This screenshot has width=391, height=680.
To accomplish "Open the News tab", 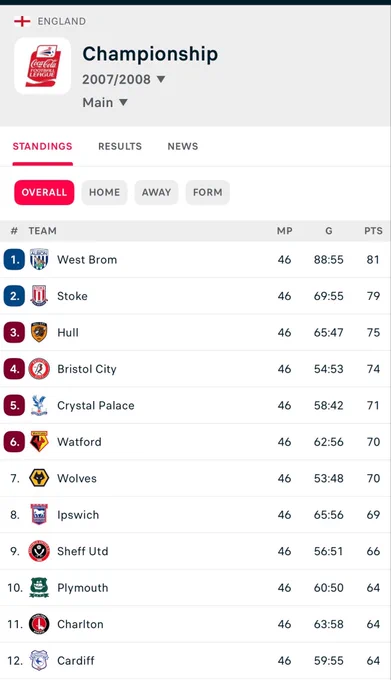I will (183, 146).
